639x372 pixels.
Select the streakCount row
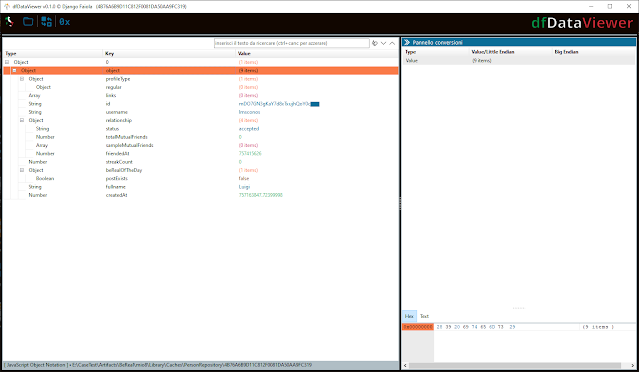click(201, 162)
